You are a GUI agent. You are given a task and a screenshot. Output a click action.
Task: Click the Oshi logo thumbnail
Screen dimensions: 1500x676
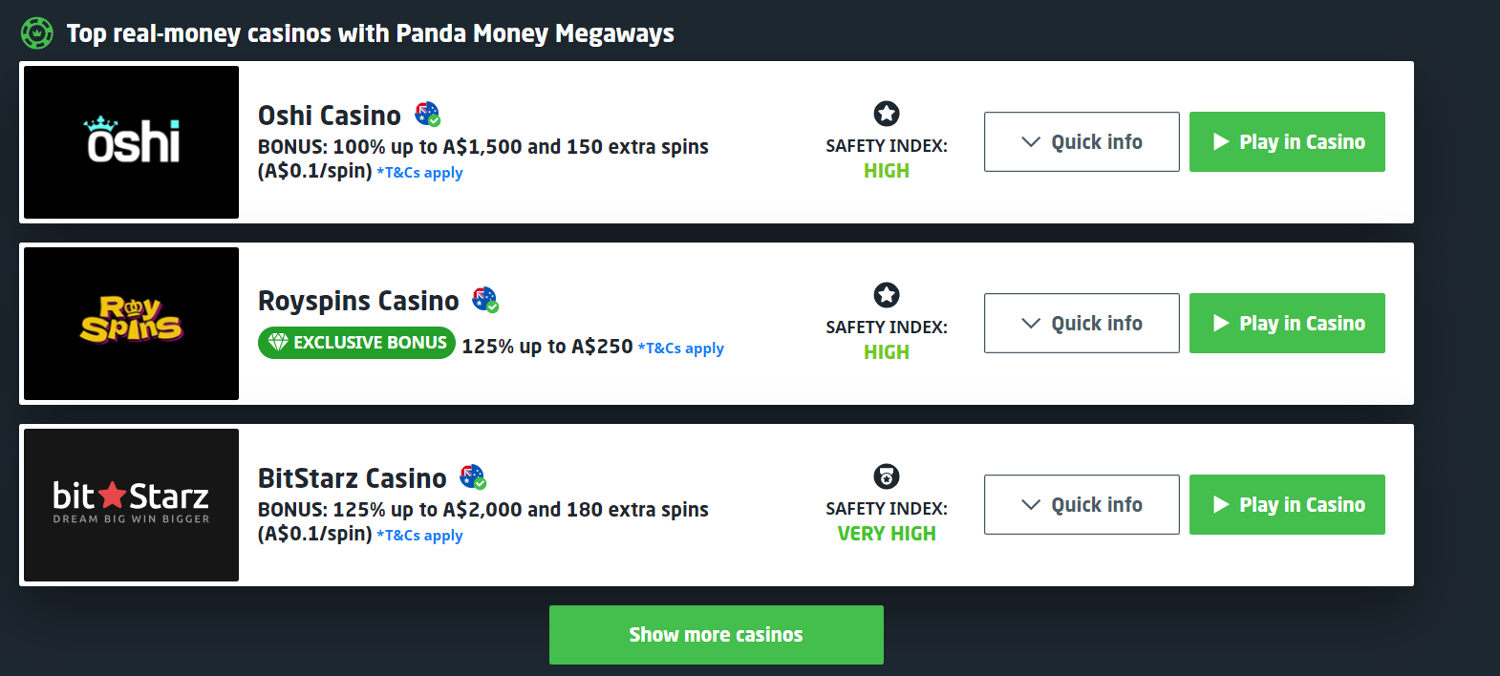[x=131, y=142]
